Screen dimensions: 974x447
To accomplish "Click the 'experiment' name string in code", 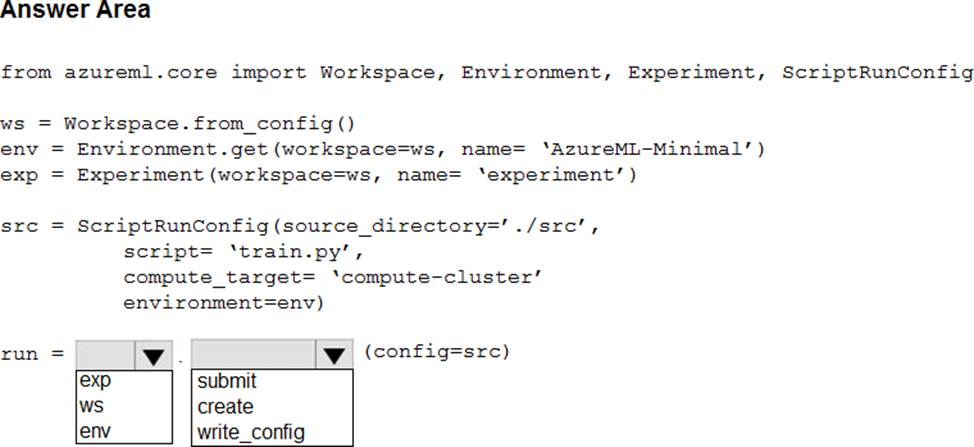I will (548, 176).
